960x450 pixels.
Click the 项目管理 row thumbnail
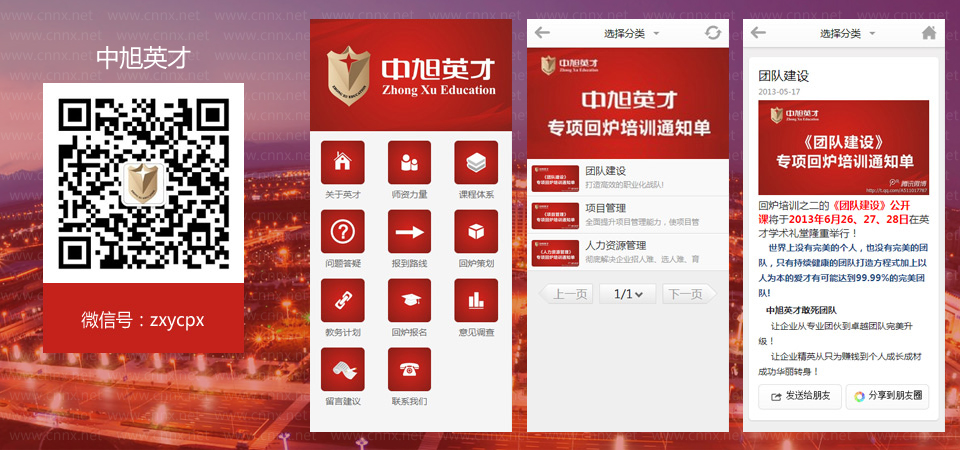555,216
